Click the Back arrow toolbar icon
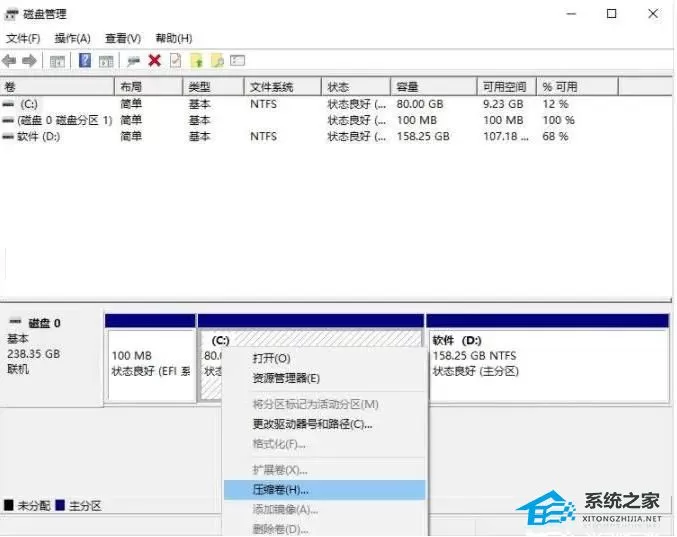The height and width of the screenshot is (537, 677). pos(9,61)
